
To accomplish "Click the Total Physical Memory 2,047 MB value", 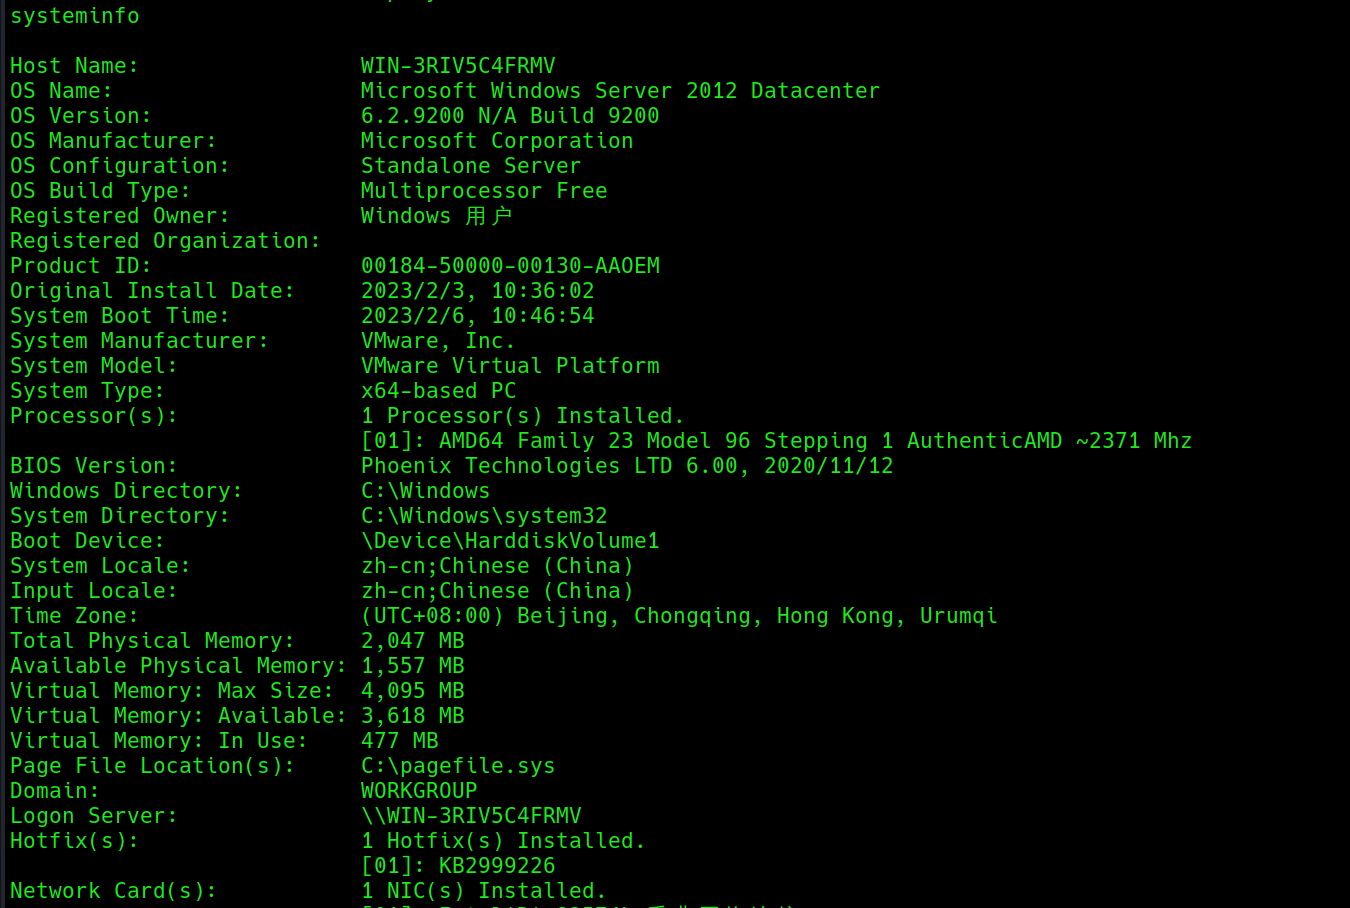I will [412, 641].
